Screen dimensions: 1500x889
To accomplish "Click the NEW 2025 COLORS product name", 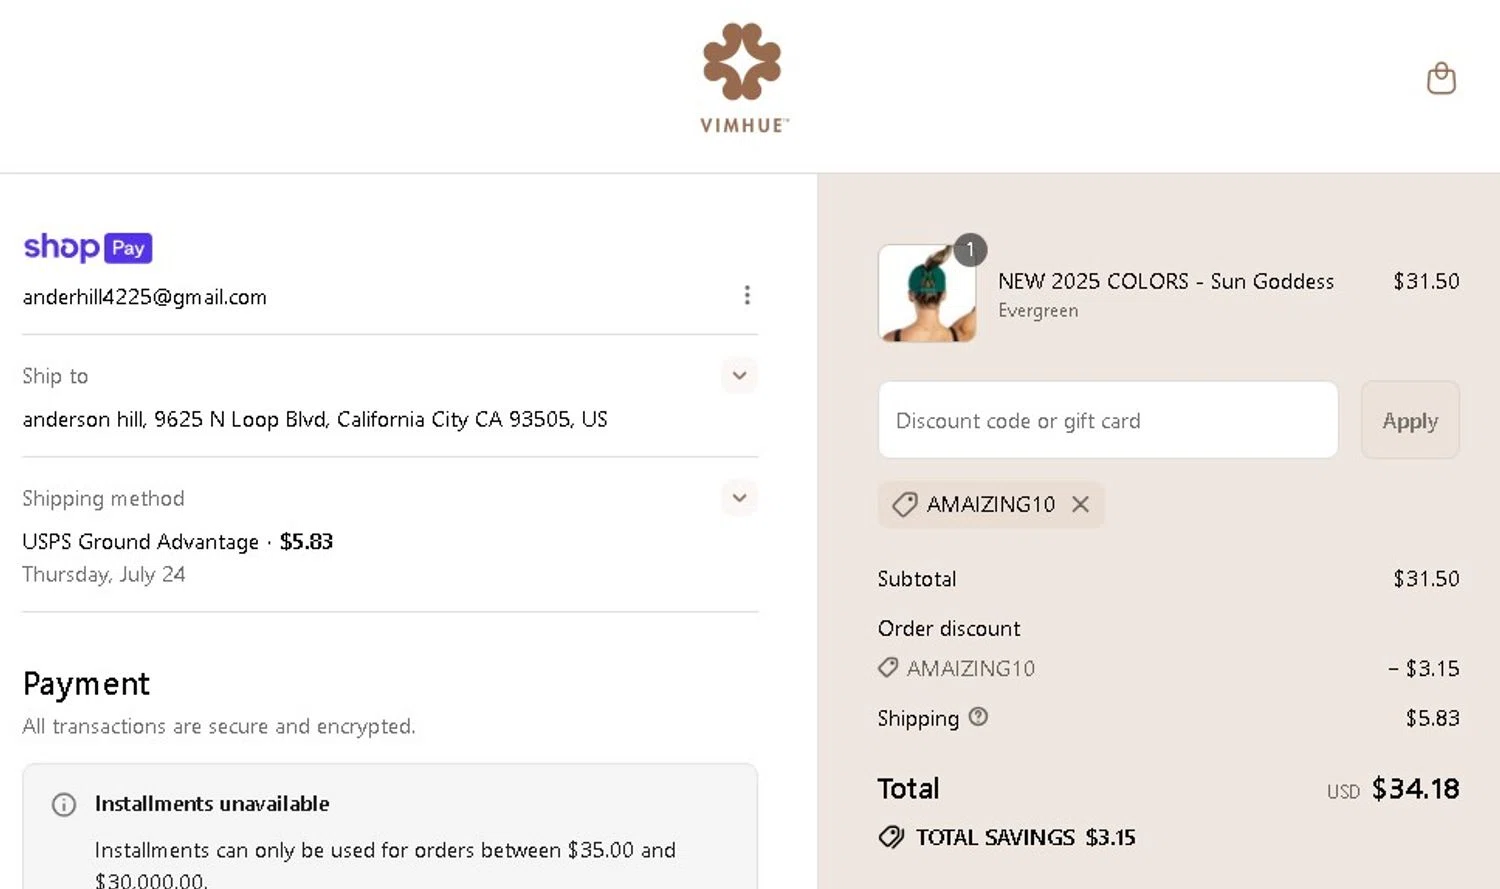I will coord(1166,281).
